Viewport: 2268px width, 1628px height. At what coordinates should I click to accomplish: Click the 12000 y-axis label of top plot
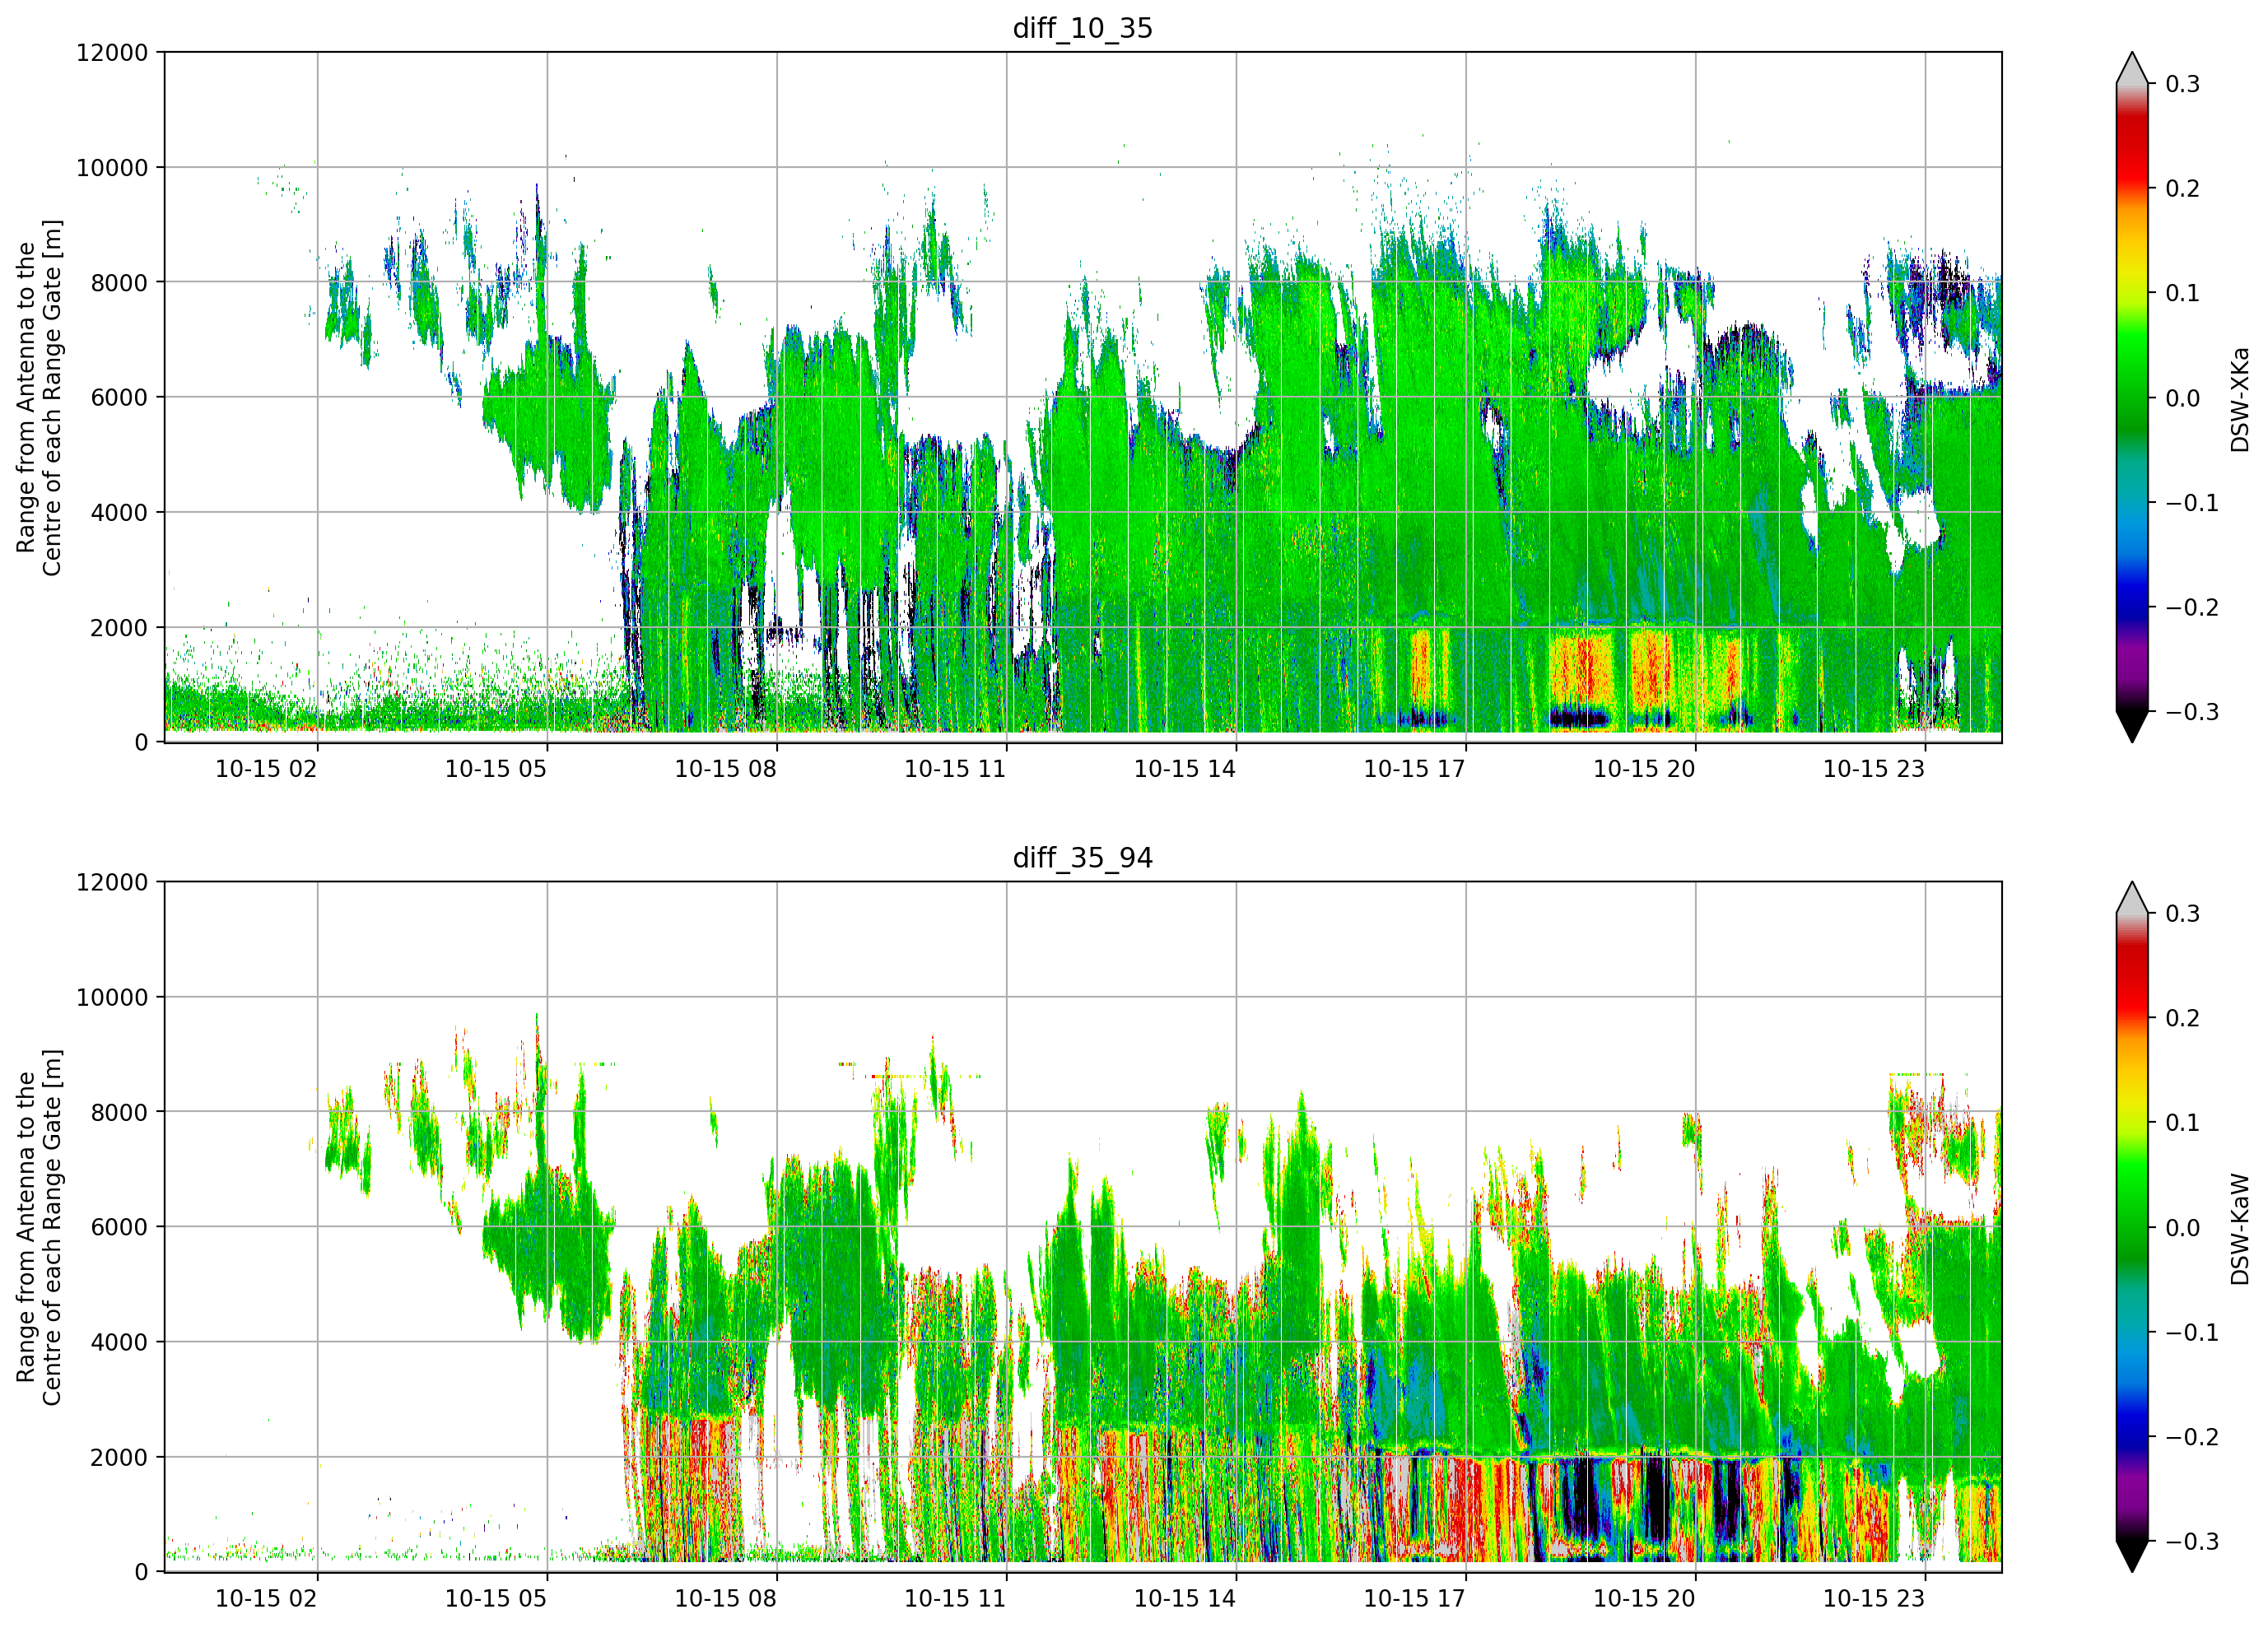pos(112,53)
